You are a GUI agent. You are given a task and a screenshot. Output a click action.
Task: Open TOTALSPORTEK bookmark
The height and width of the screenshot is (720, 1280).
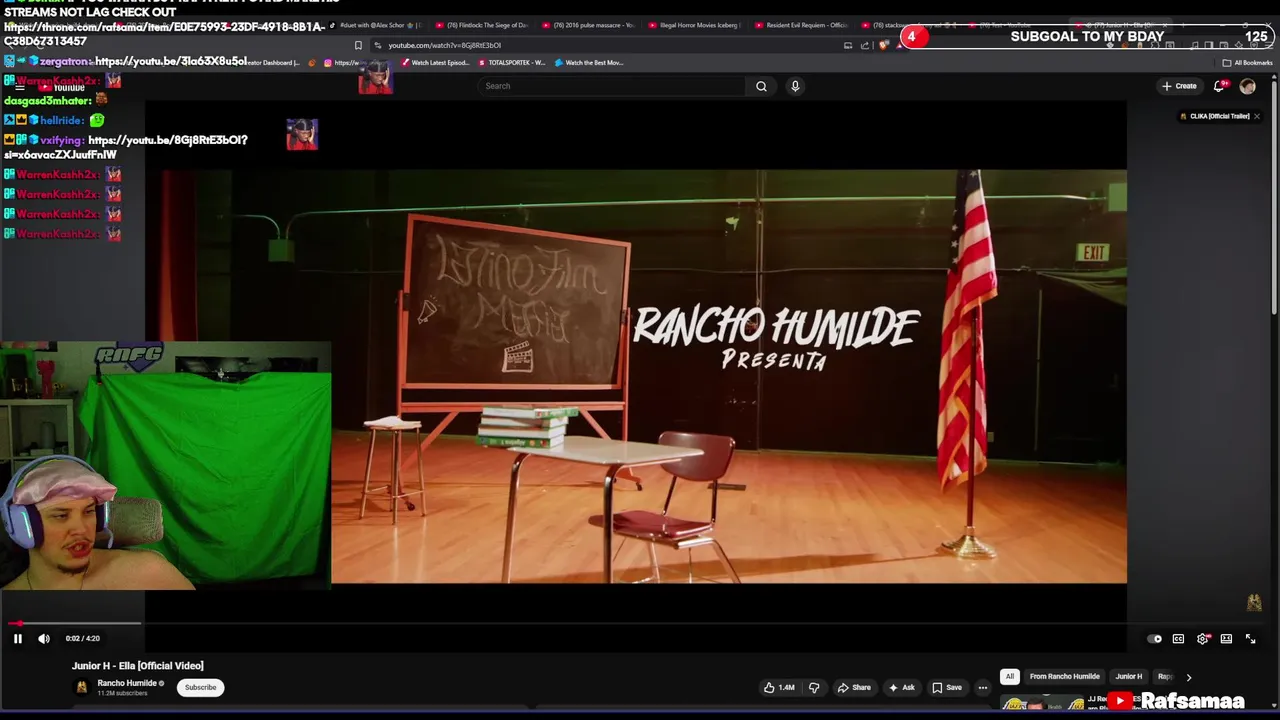pyautogui.click(x=512, y=62)
